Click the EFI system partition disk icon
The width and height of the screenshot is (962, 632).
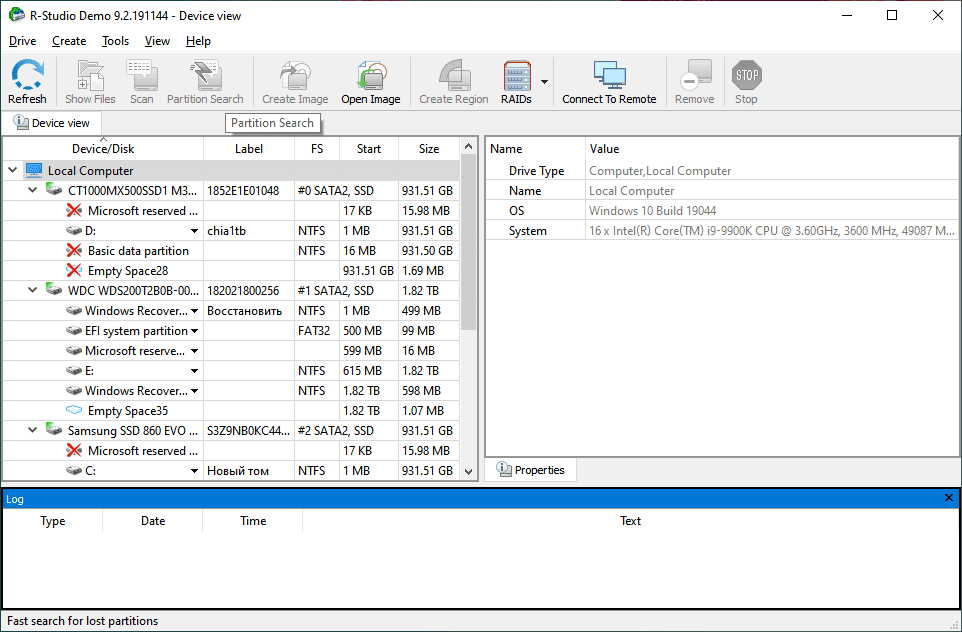(74, 331)
